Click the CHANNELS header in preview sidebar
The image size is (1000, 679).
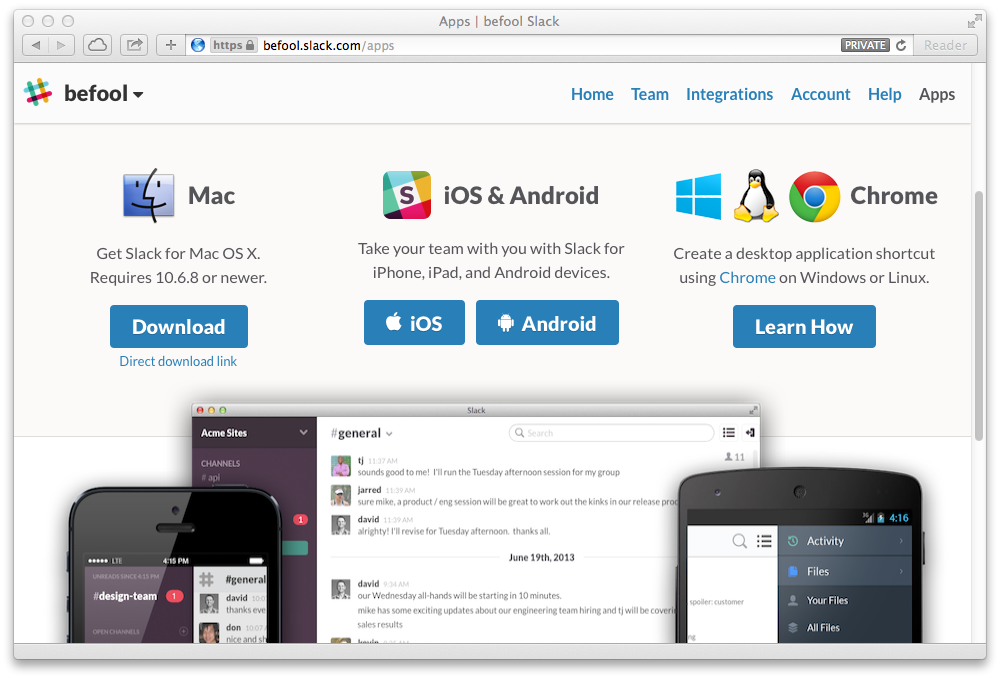pos(221,464)
